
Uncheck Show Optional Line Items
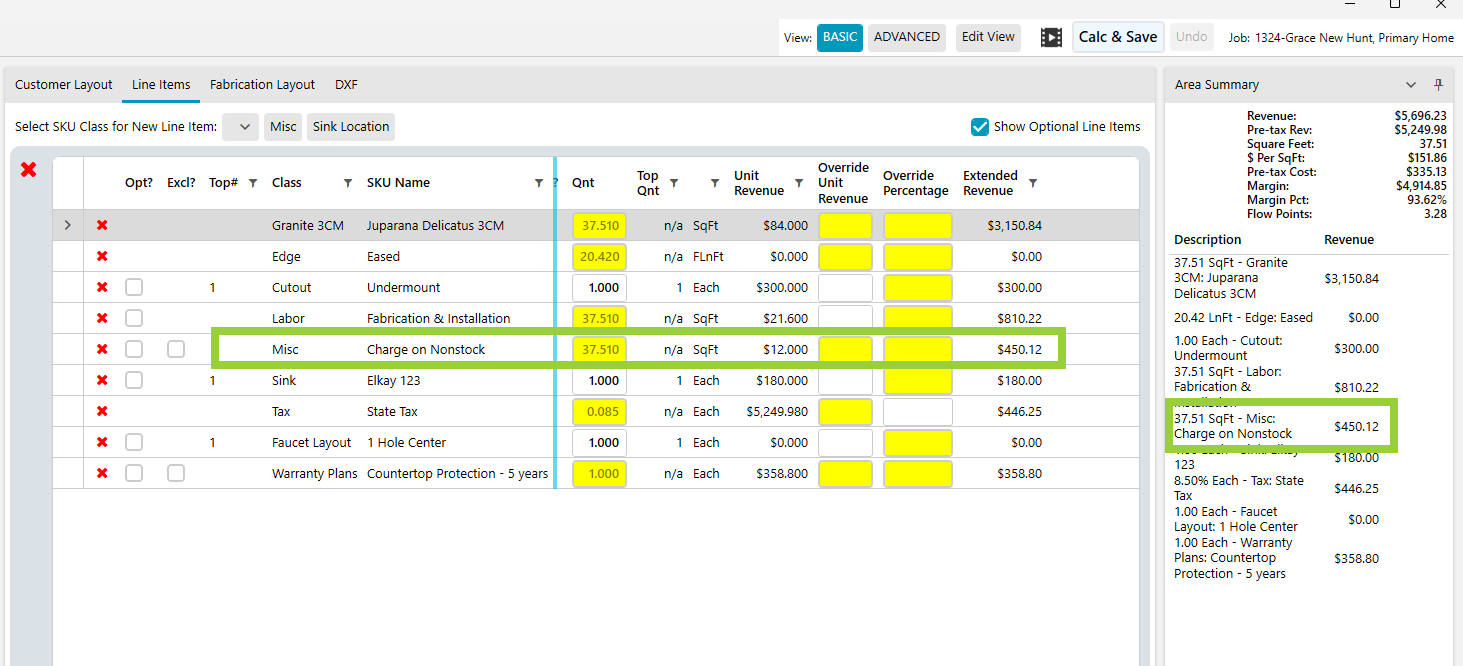click(x=980, y=127)
